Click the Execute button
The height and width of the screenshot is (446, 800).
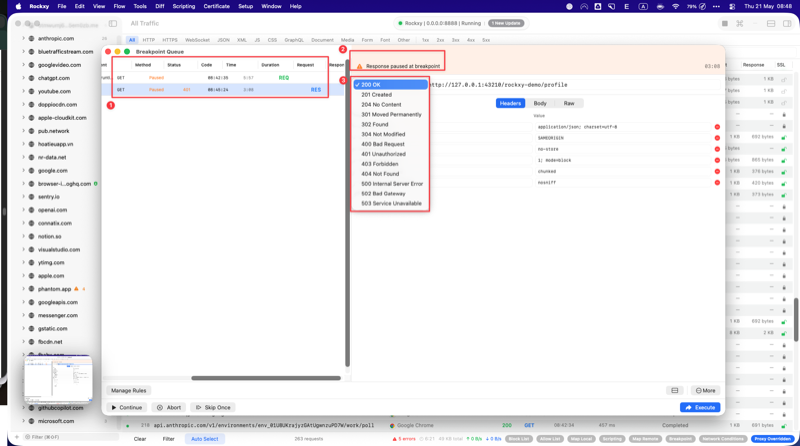tap(699, 407)
